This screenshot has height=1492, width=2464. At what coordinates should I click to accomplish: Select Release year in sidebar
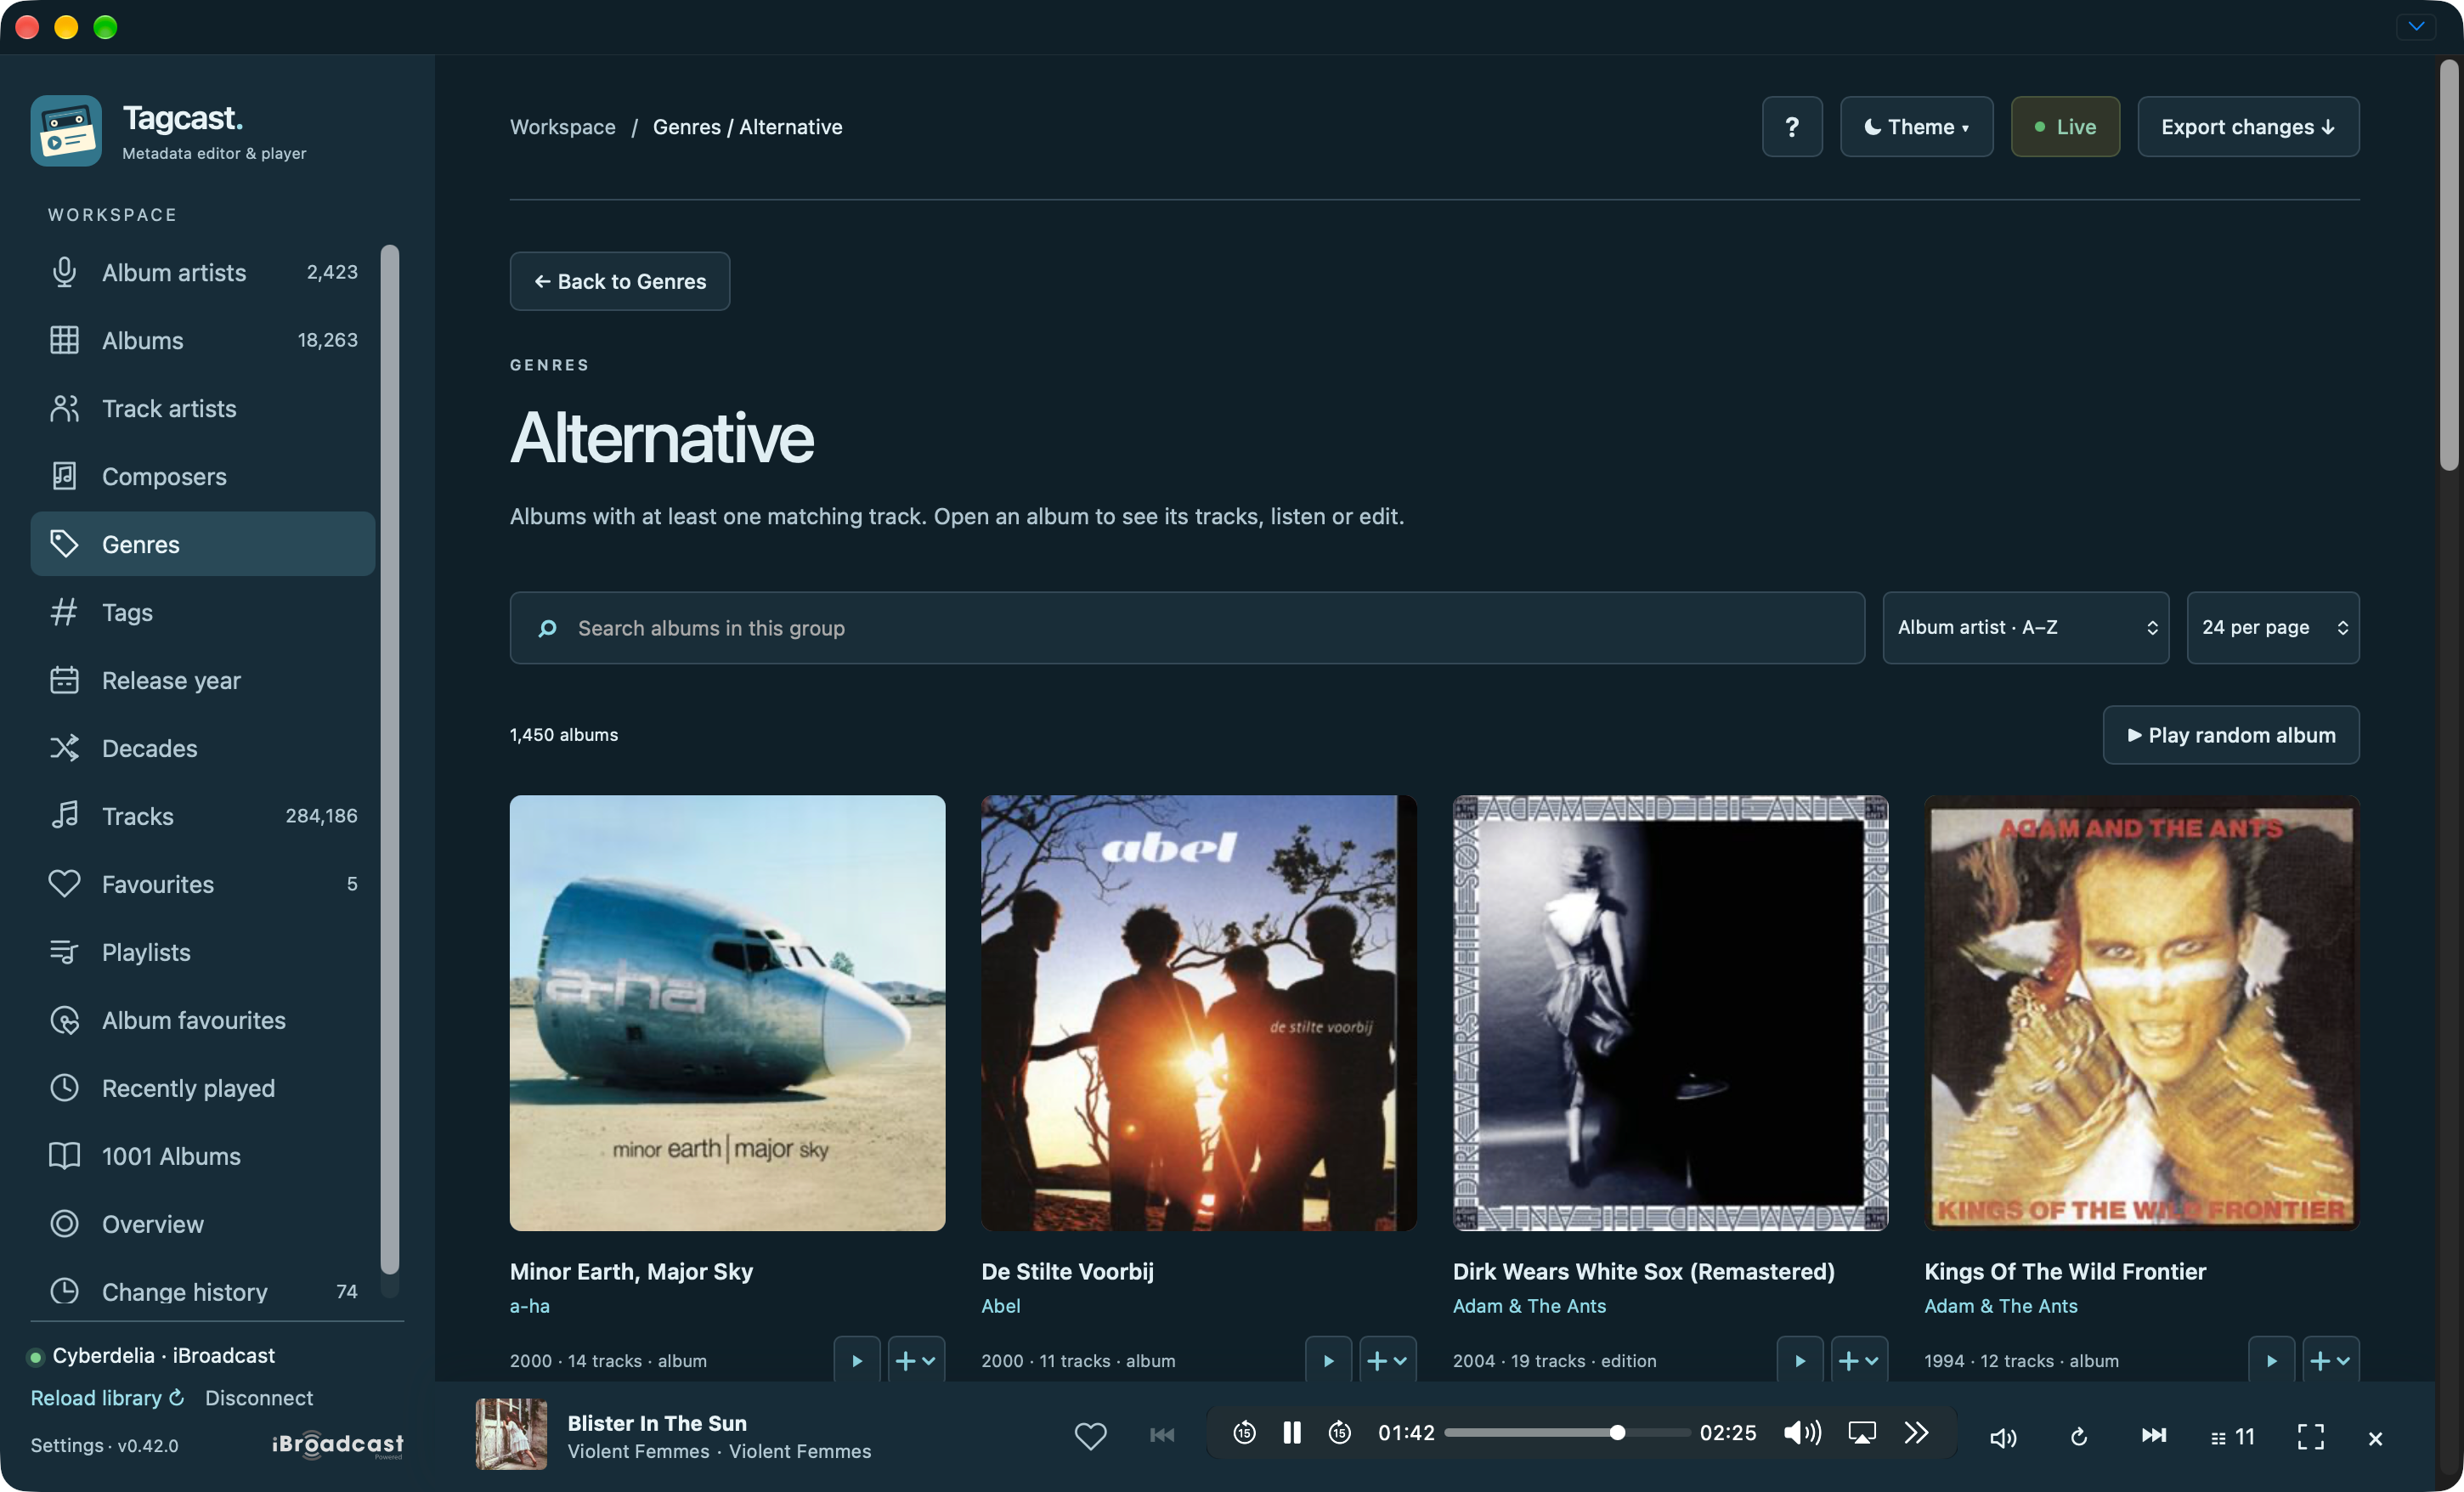click(x=203, y=680)
